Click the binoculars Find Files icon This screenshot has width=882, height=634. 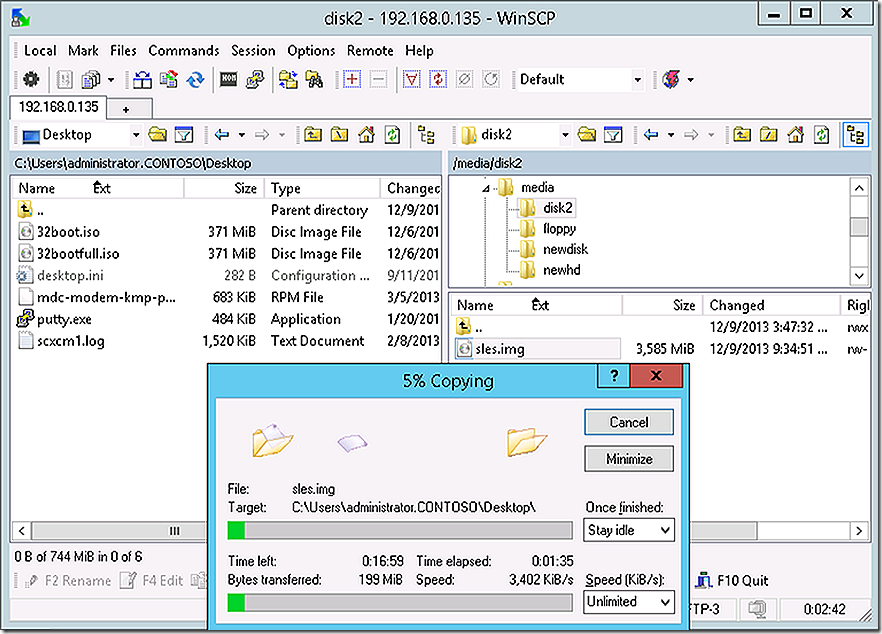click(x=314, y=79)
